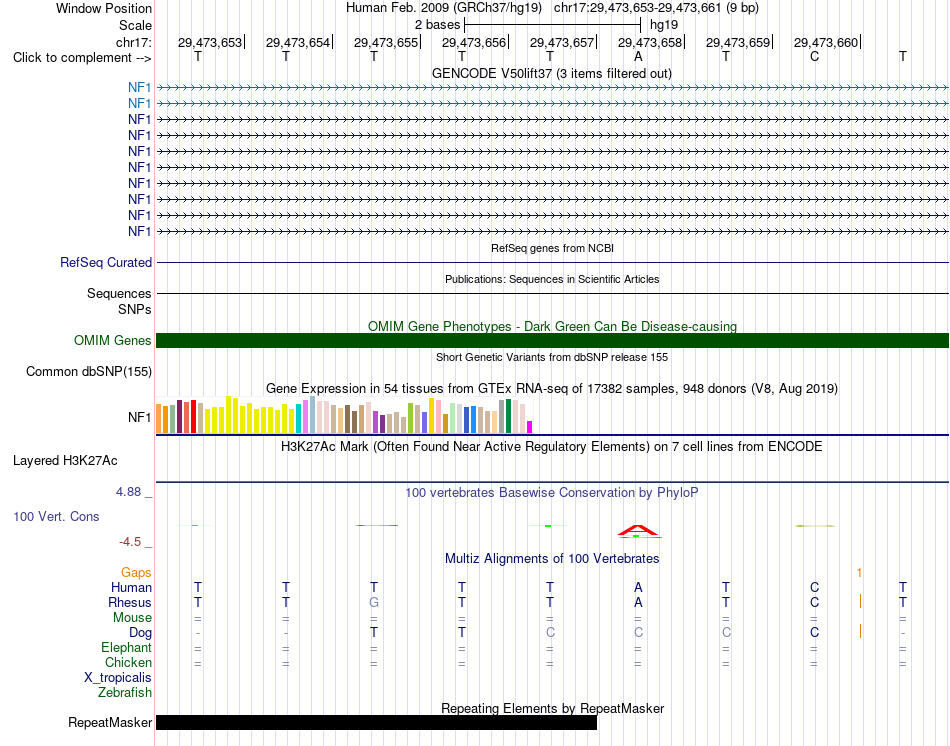Click the 'Rhesus' alignment row label
Viewport: 950px width, 746px height.
pos(130,602)
